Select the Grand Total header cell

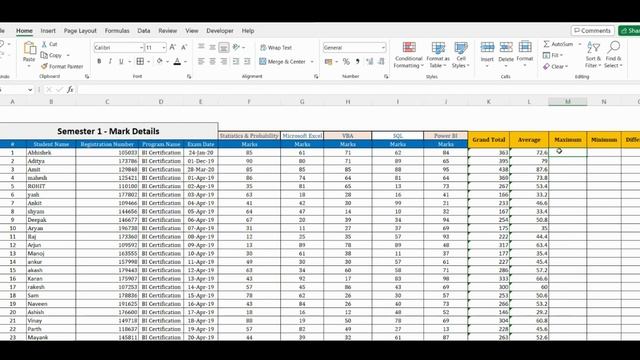tap(489, 140)
